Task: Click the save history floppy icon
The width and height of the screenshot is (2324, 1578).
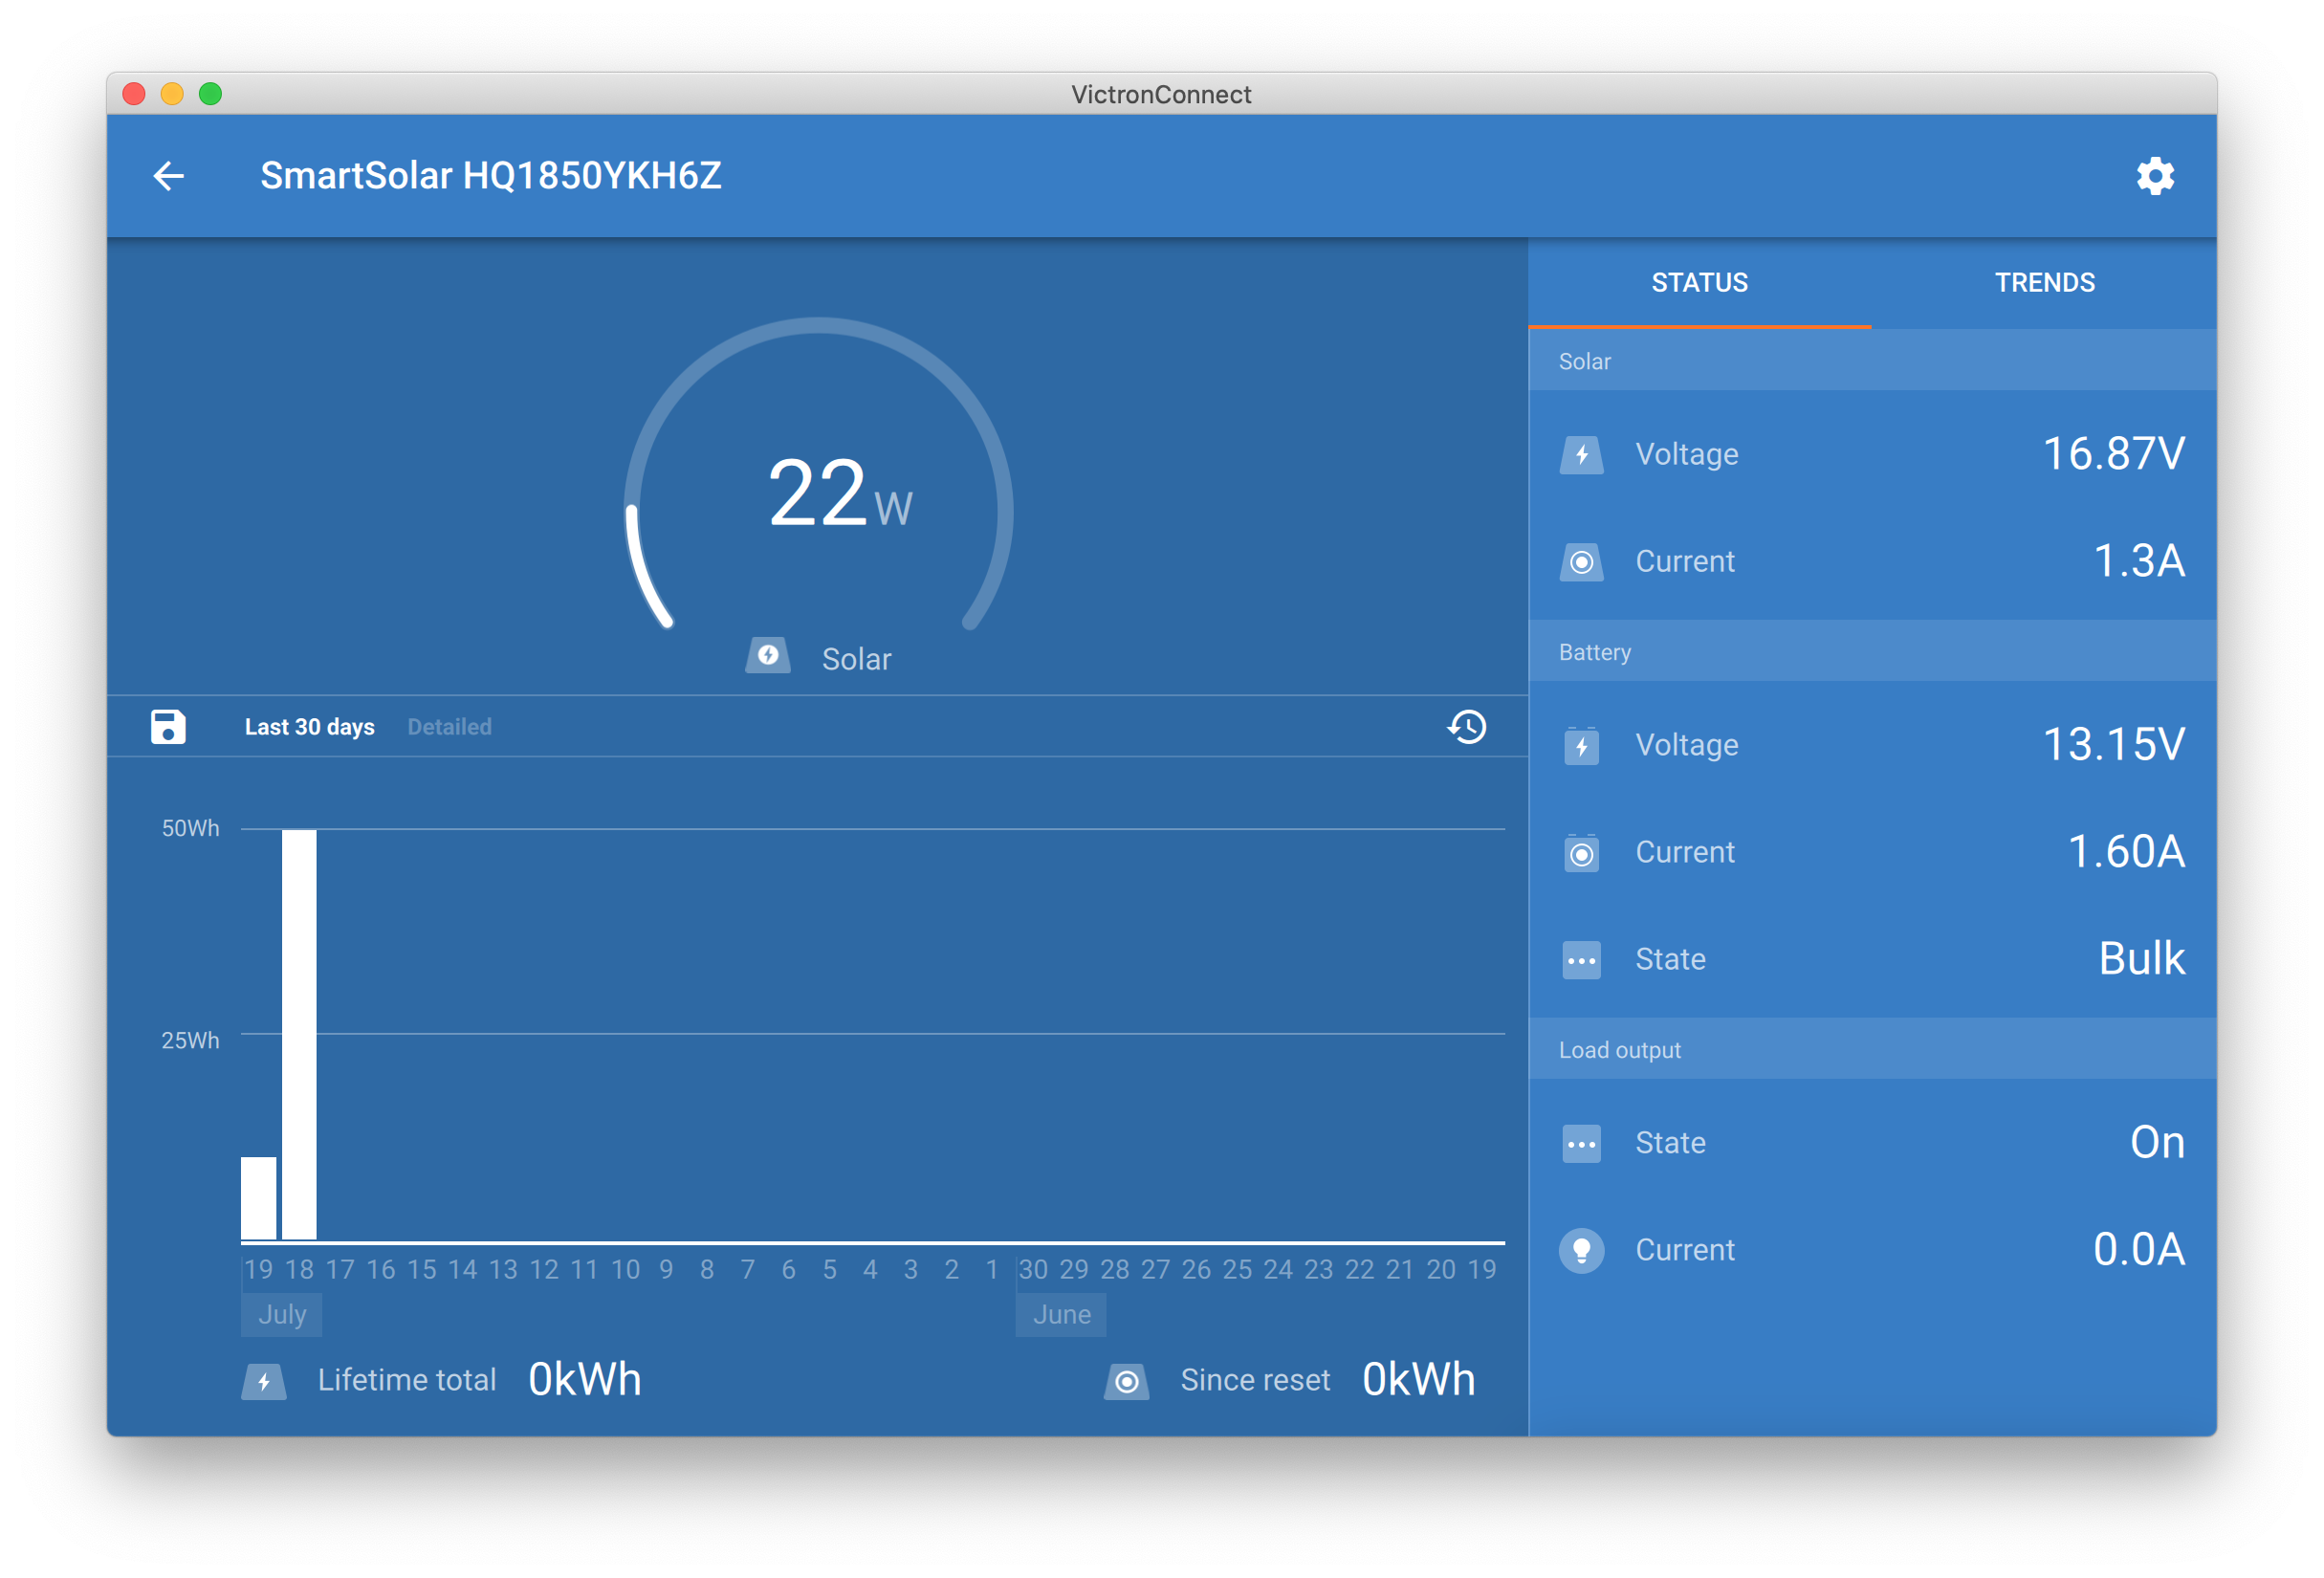Action: coord(168,727)
